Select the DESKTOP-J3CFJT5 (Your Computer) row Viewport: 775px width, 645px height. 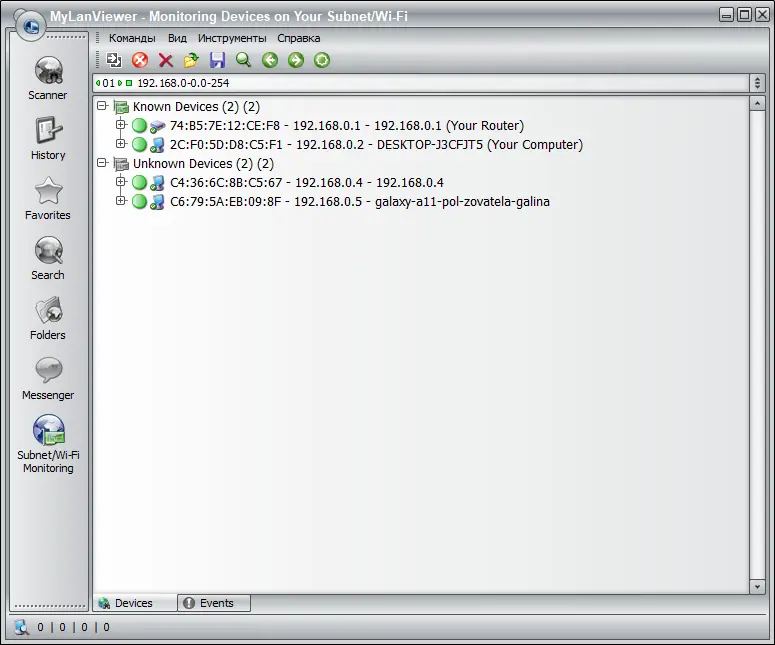(376, 145)
